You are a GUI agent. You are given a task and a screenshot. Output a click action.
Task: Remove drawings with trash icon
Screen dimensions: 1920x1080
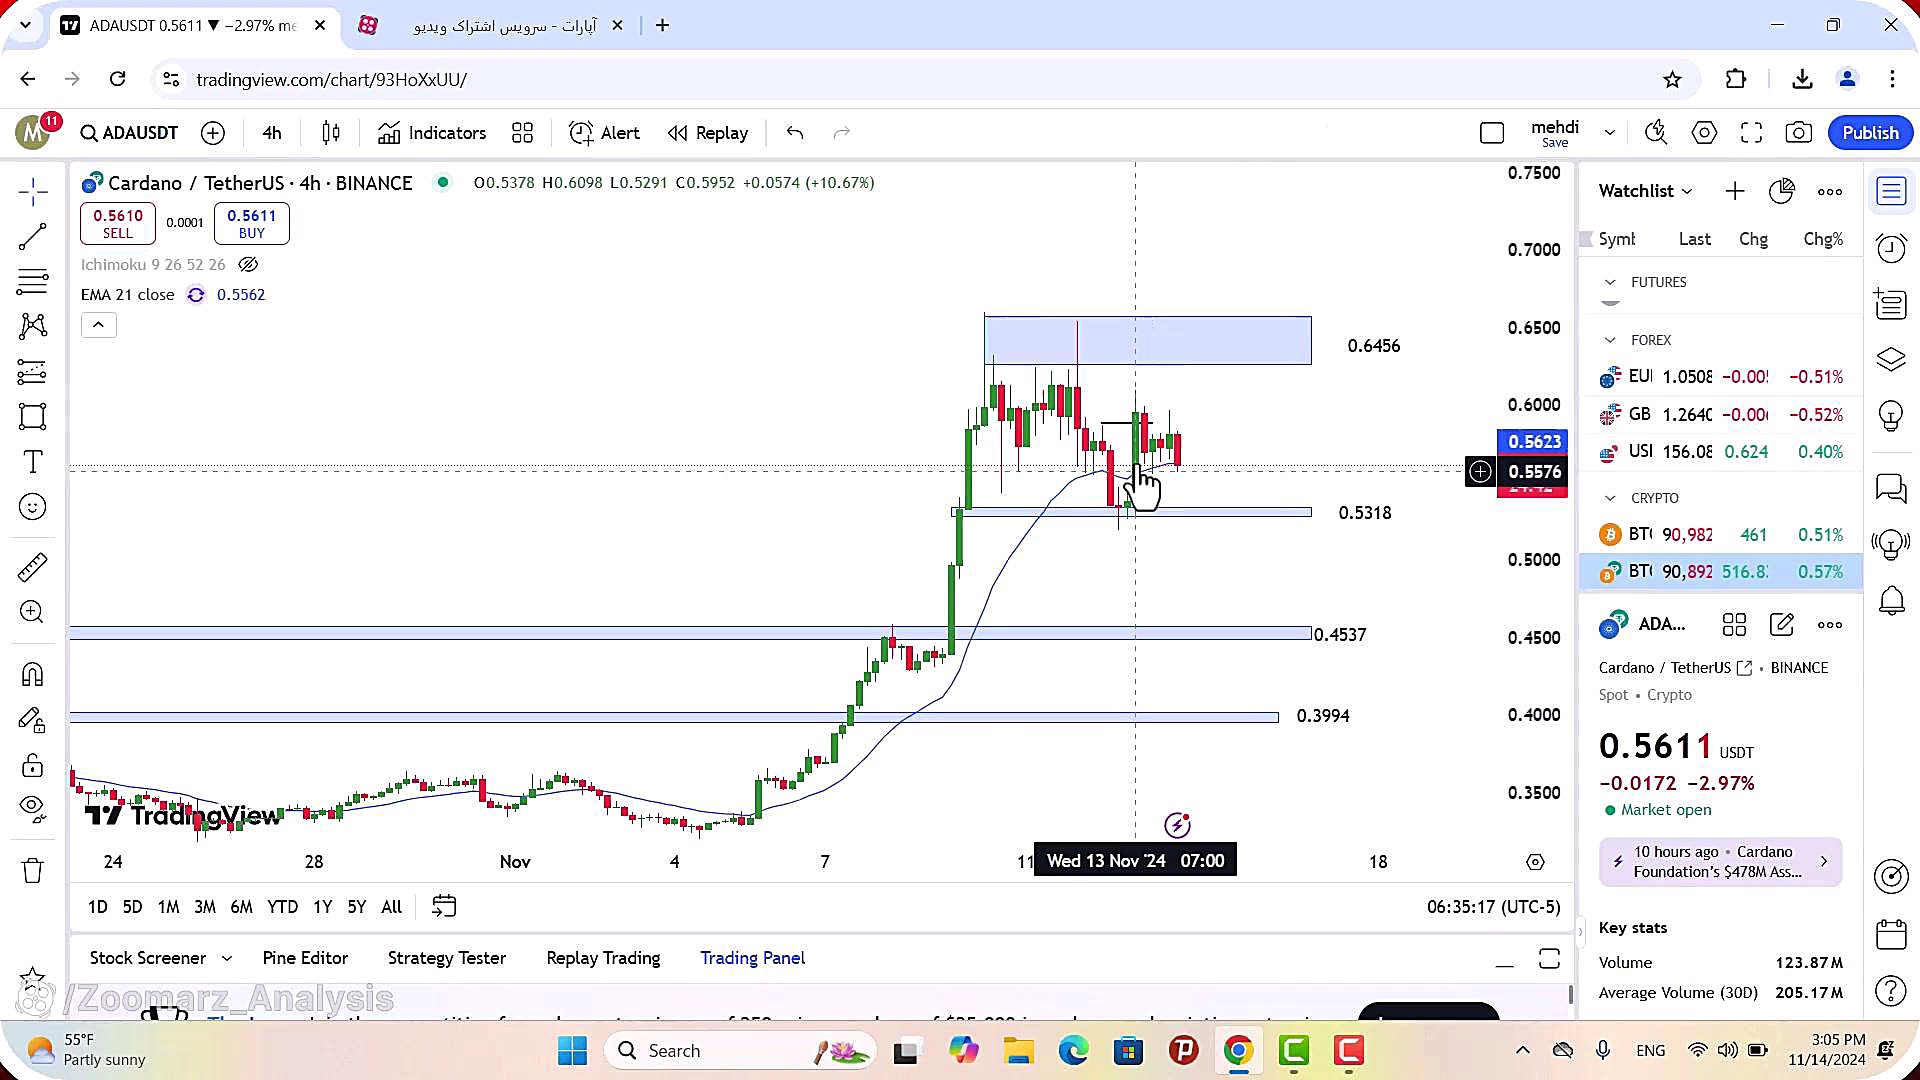(x=33, y=871)
